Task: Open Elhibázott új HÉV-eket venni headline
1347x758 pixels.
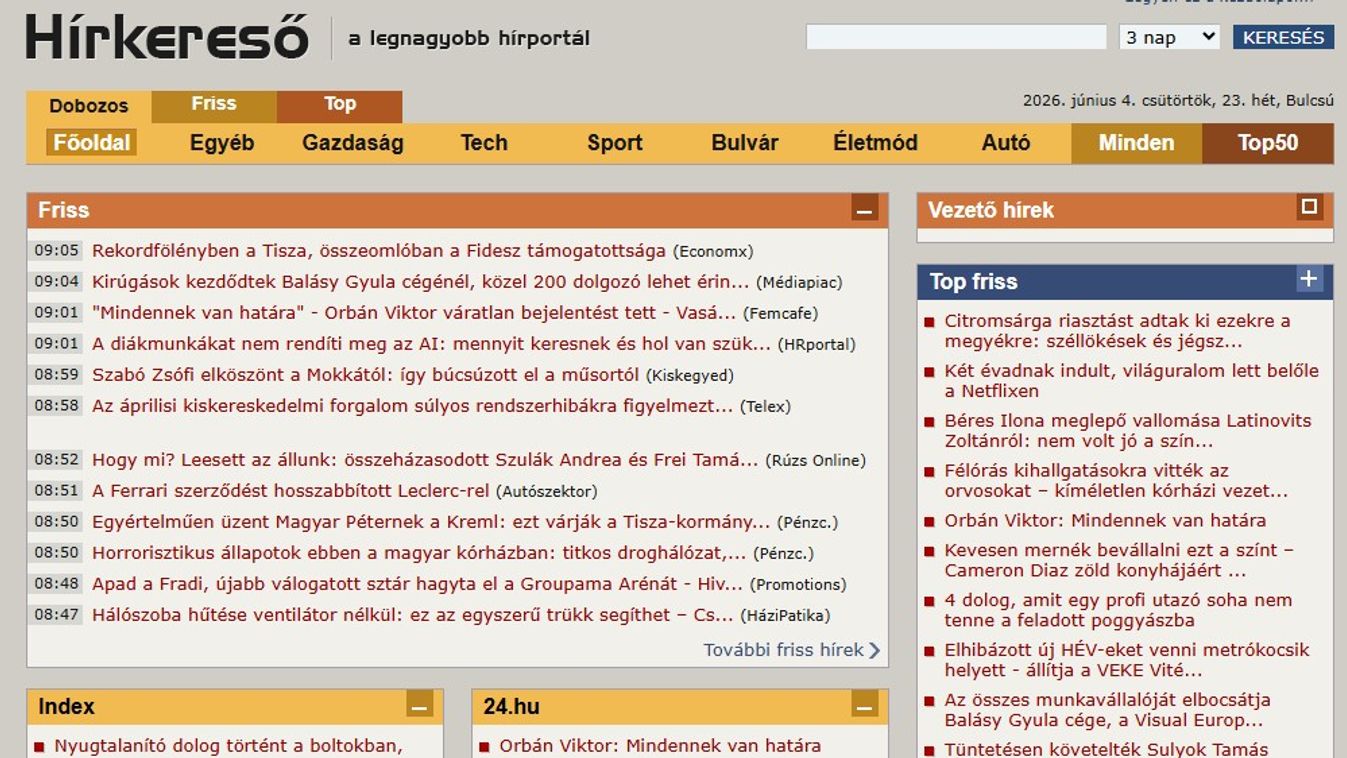Action: coord(1127,660)
